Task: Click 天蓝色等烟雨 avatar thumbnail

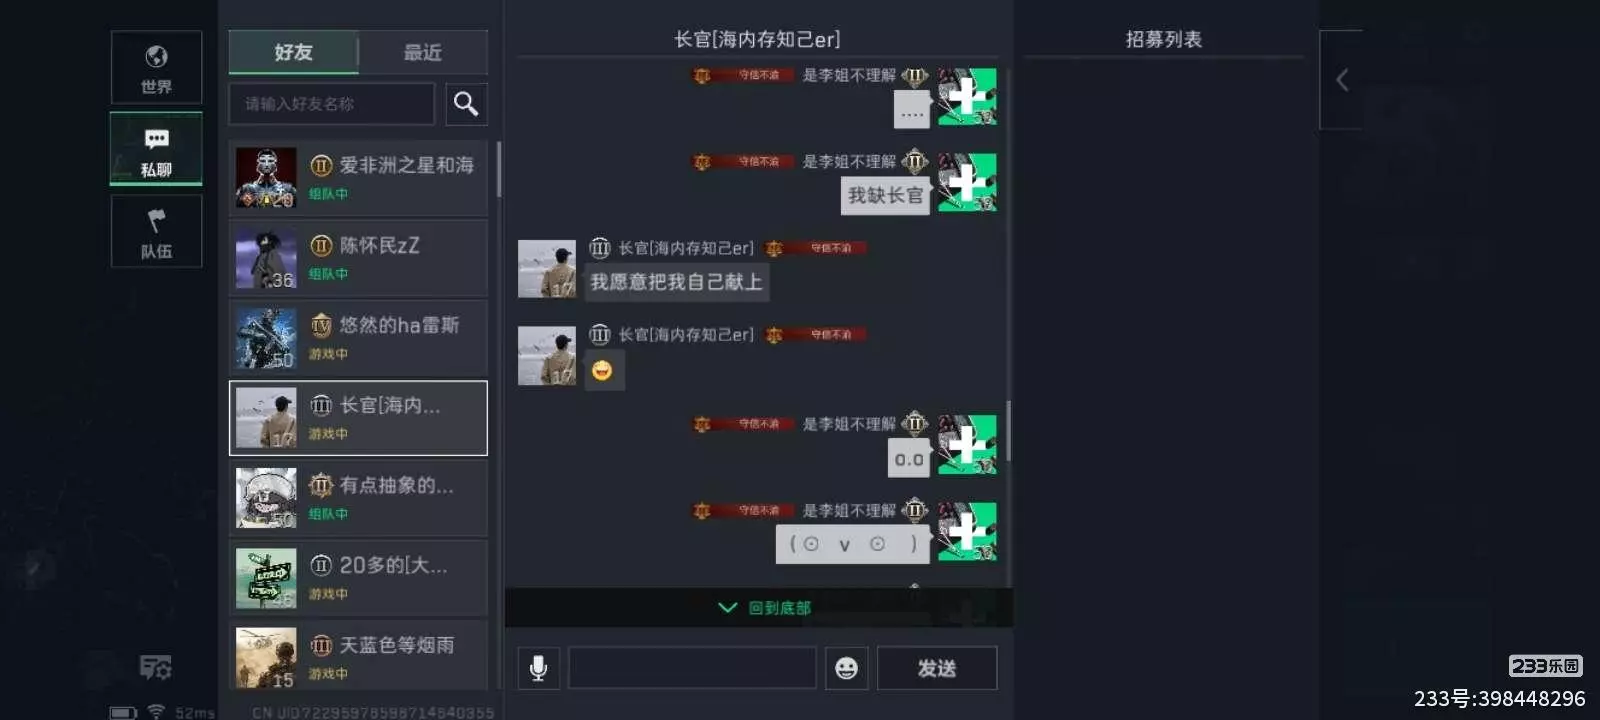Action: (266, 657)
